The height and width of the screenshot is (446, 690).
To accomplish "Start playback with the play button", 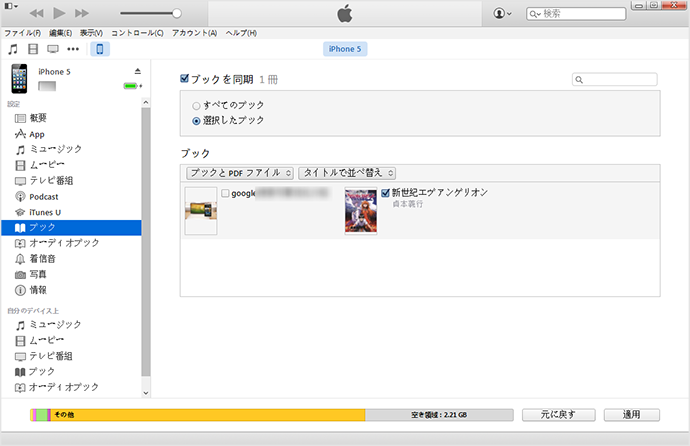I will 59,13.
